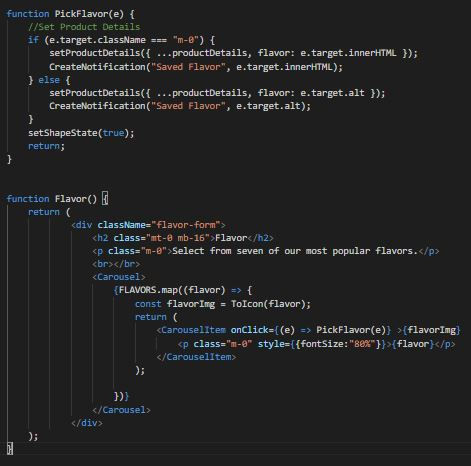Click the closing "</div>" tag

(87, 423)
